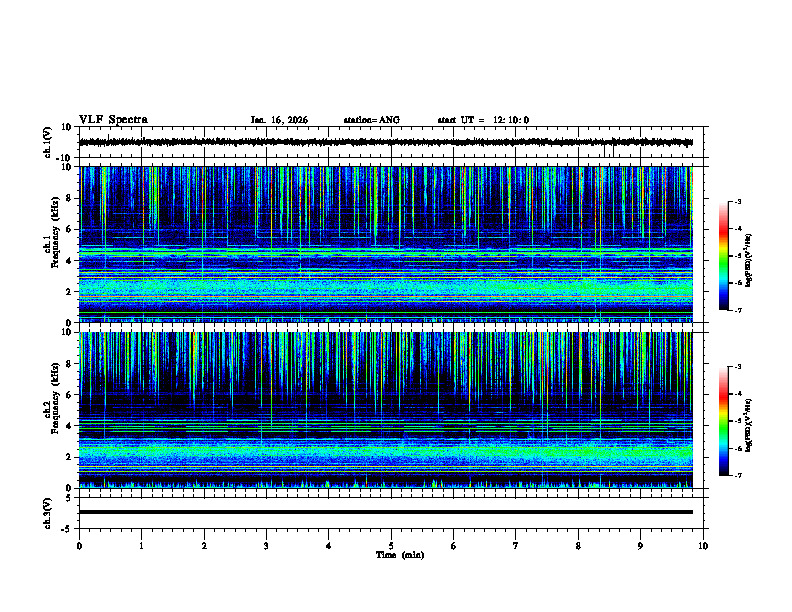This screenshot has height=612, width=792.
Task: Click the "ch.3(V)" axis label
Action: click(x=47, y=513)
